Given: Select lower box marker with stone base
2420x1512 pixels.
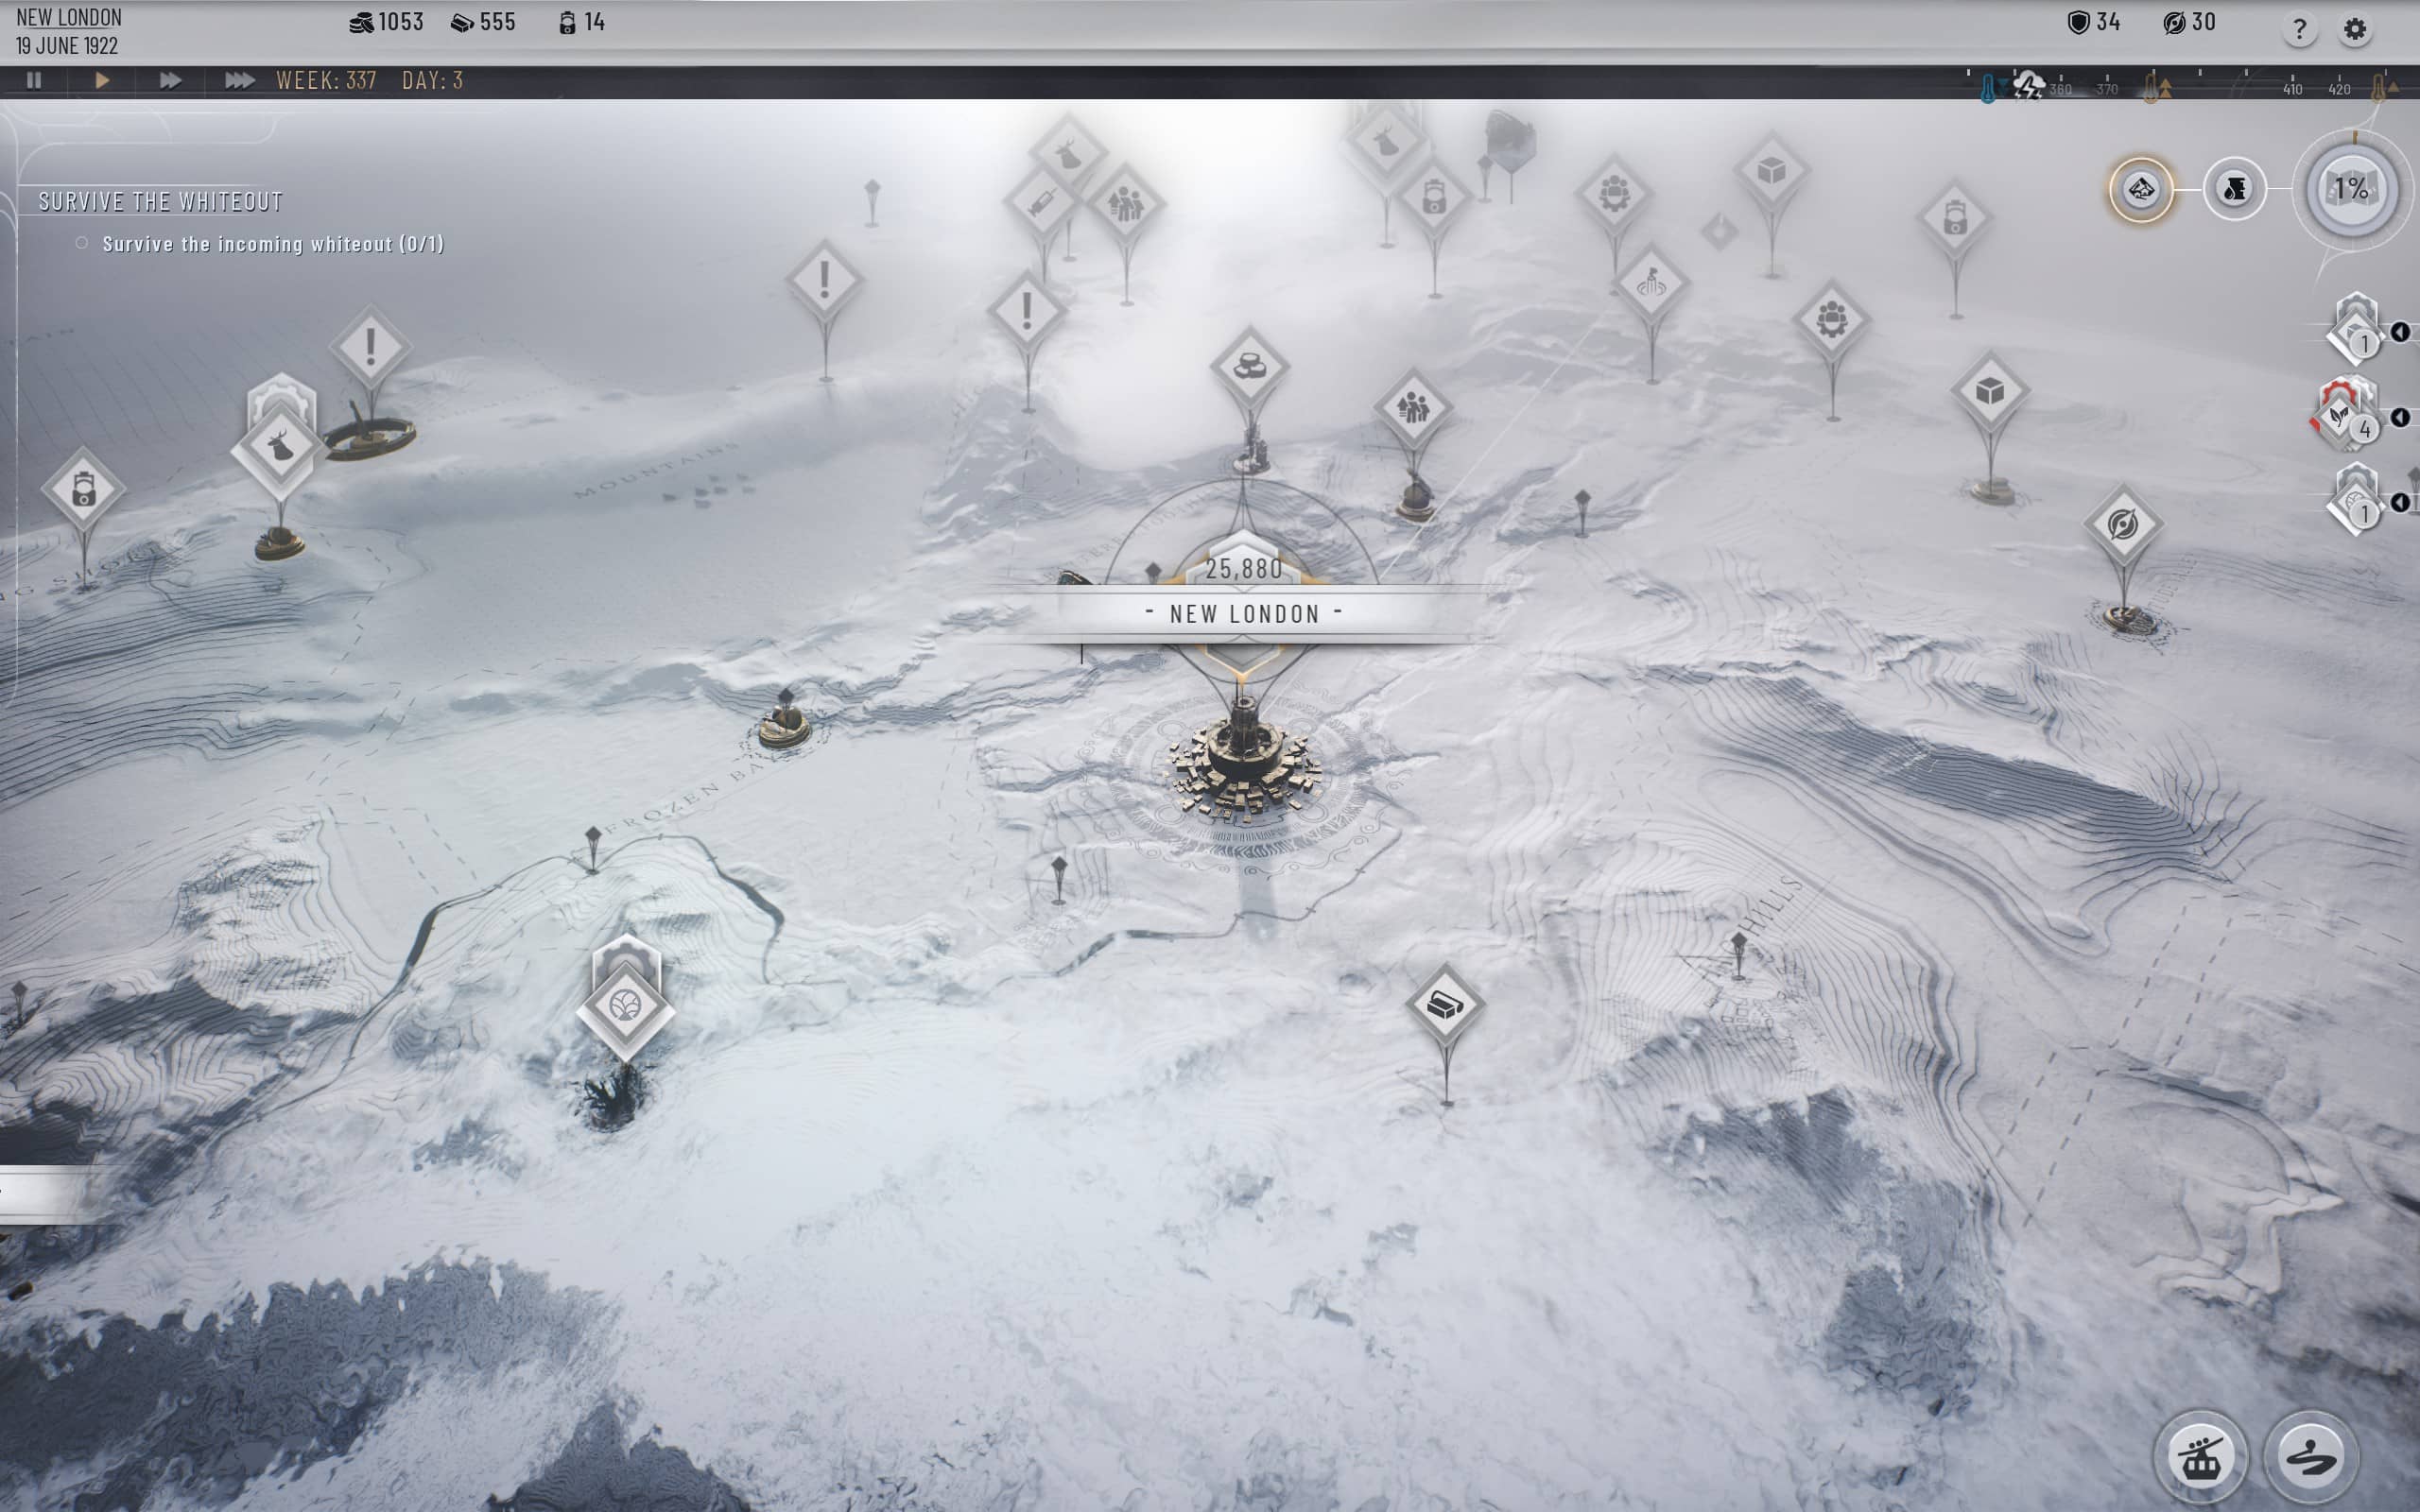Looking at the screenshot, I should pyautogui.click(x=1989, y=391).
